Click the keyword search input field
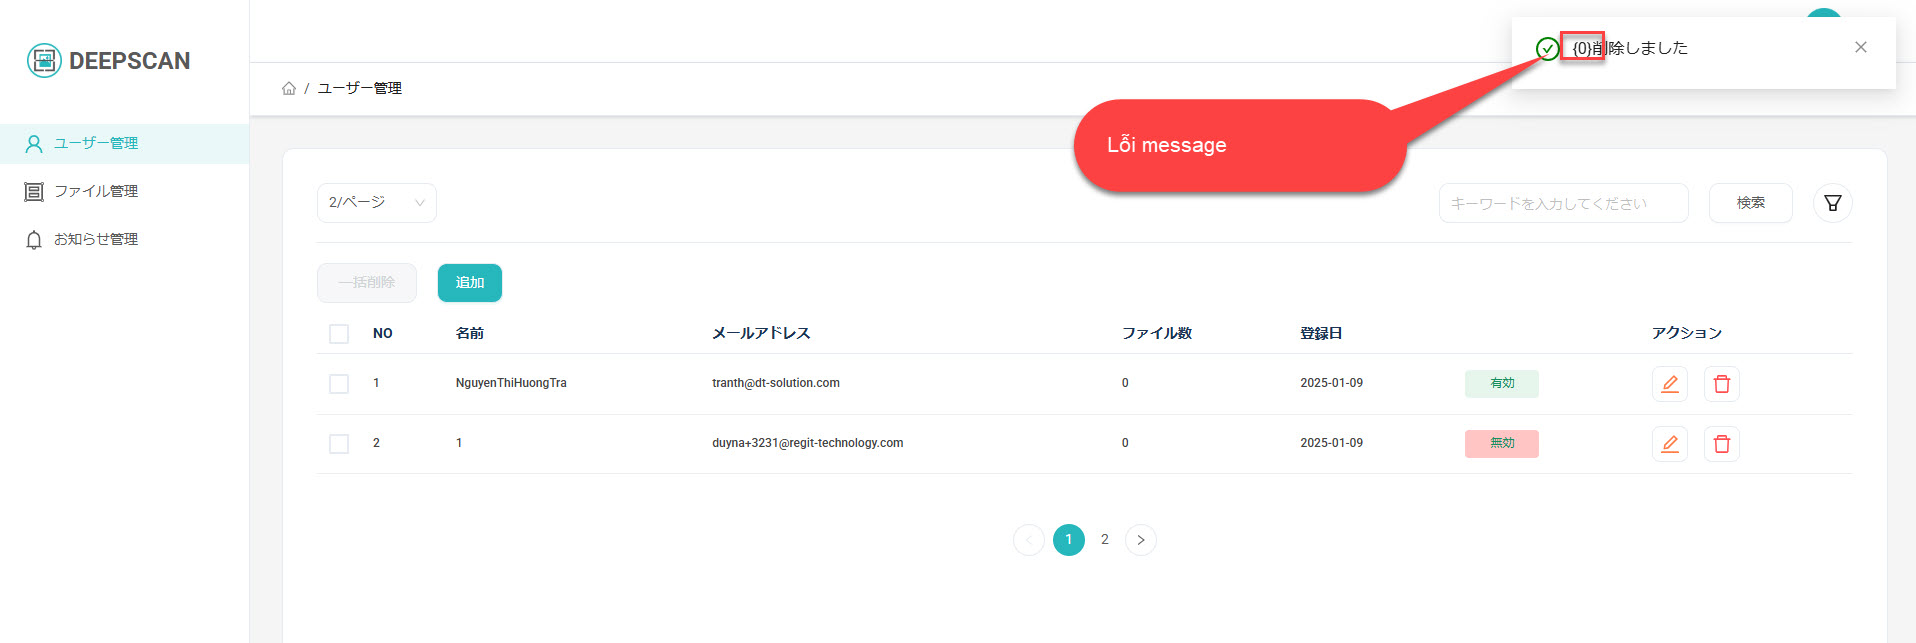Viewport: 1916px width, 643px height. click(x=1562, y=203)
